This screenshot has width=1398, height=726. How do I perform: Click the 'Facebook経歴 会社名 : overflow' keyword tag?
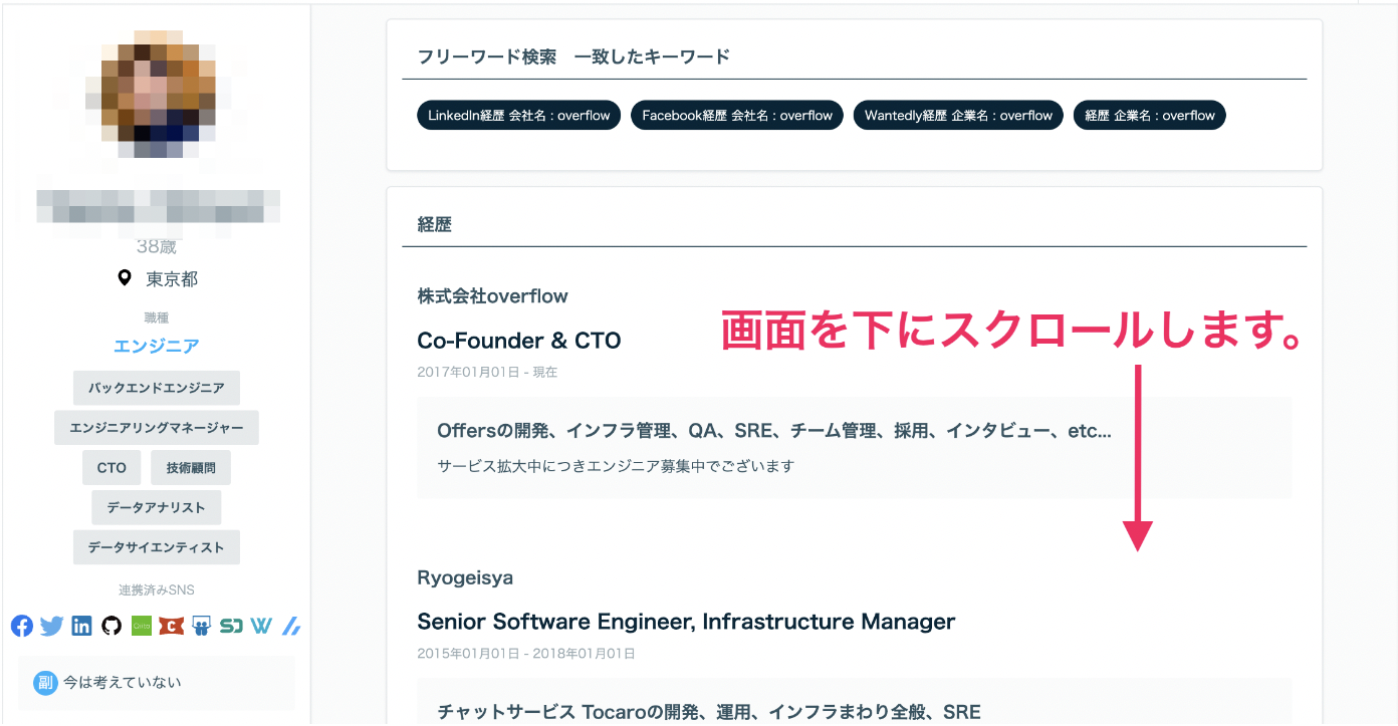[737, 115]
